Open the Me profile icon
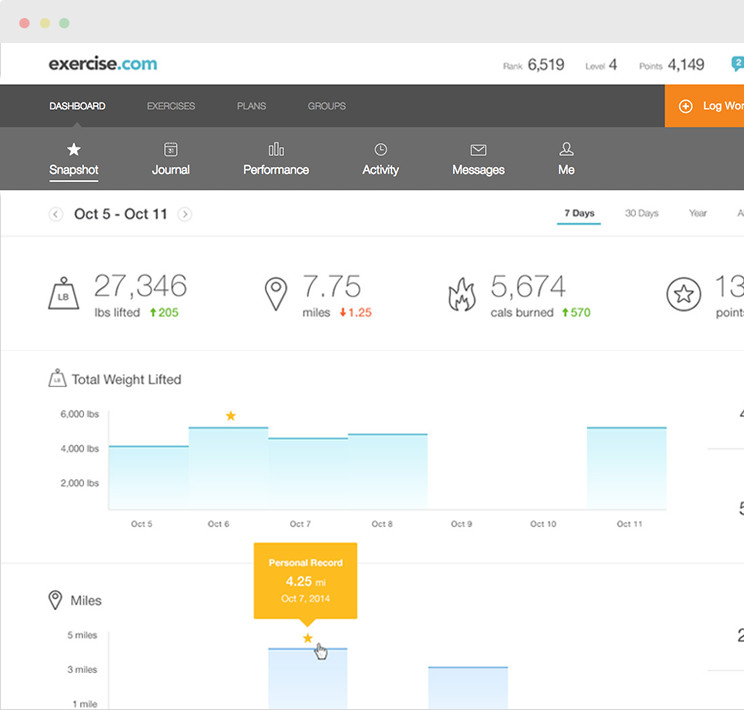 point(566,149)
